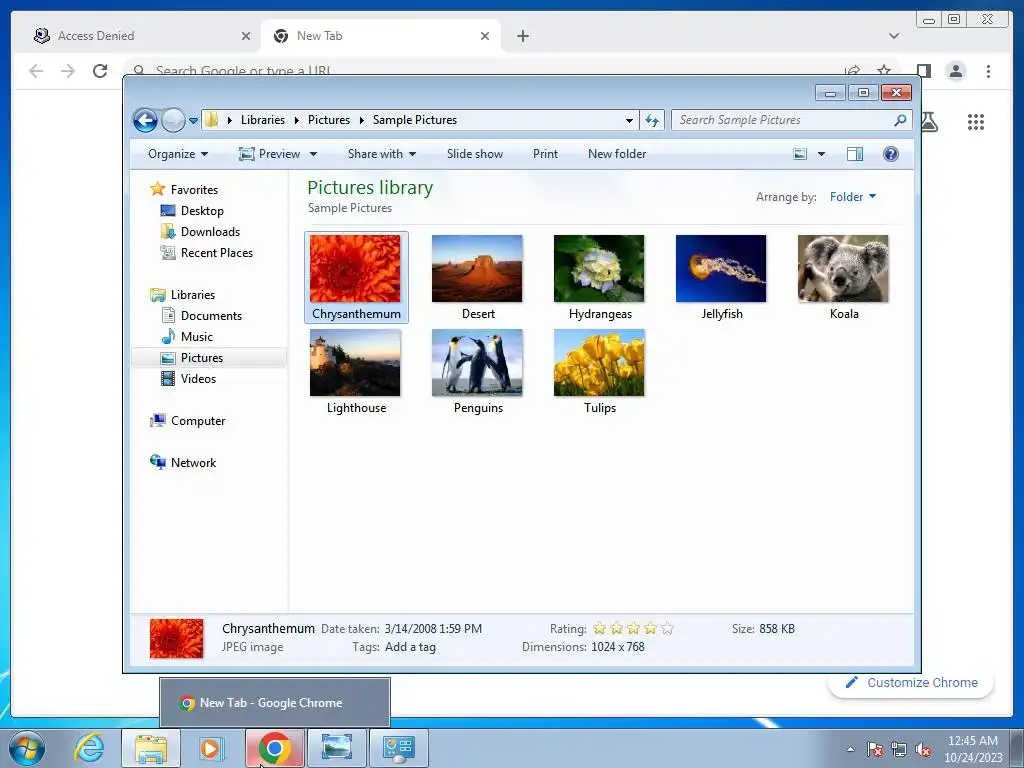Open the Share with menu
This screenshot has height=768, width=1024.
[x=381, y=154]
